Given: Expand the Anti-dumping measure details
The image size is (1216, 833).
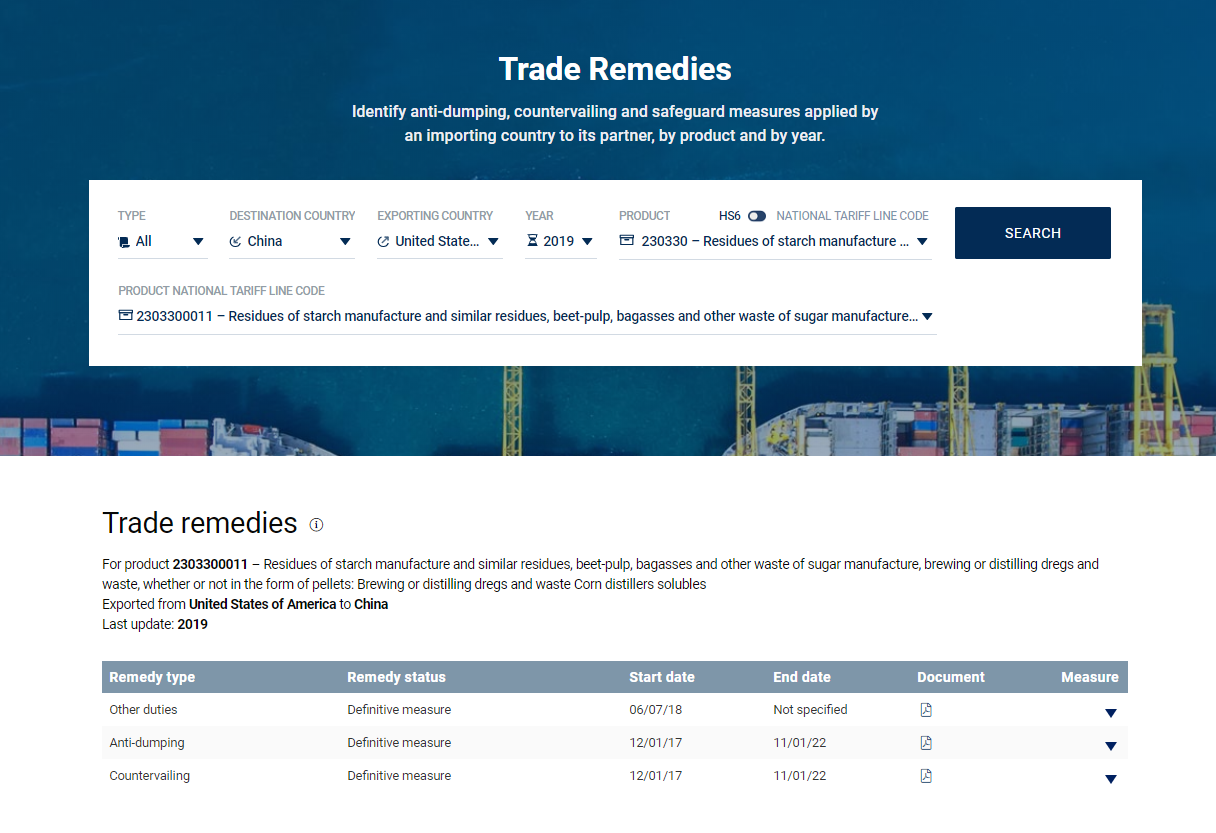Looking at the screenshot, I should coord(1110,746).
